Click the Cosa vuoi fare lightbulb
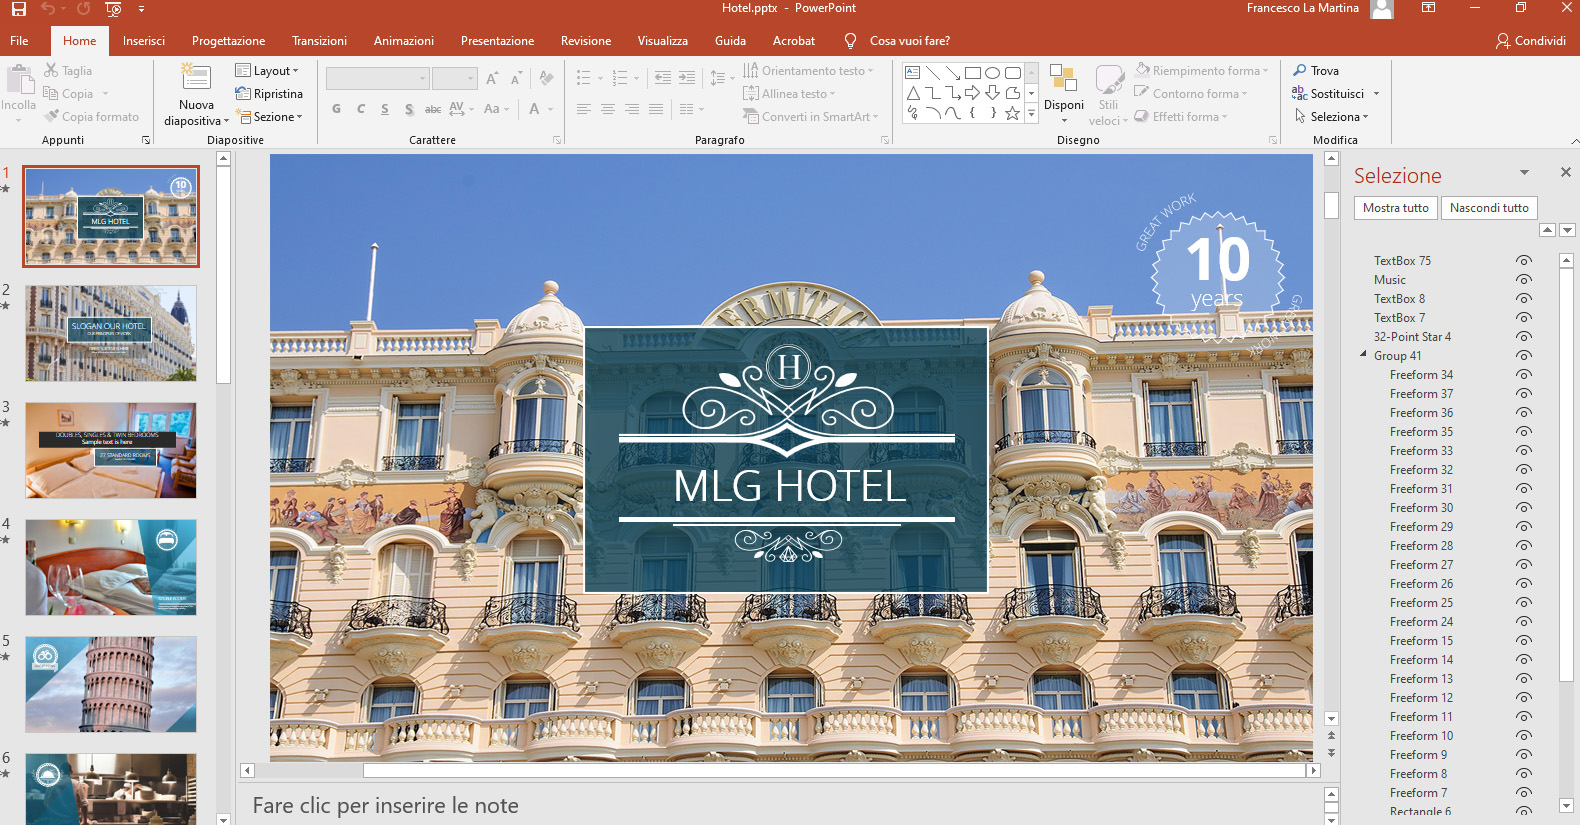The height and width of the screenshot is (825, 1580). [850, 41]
